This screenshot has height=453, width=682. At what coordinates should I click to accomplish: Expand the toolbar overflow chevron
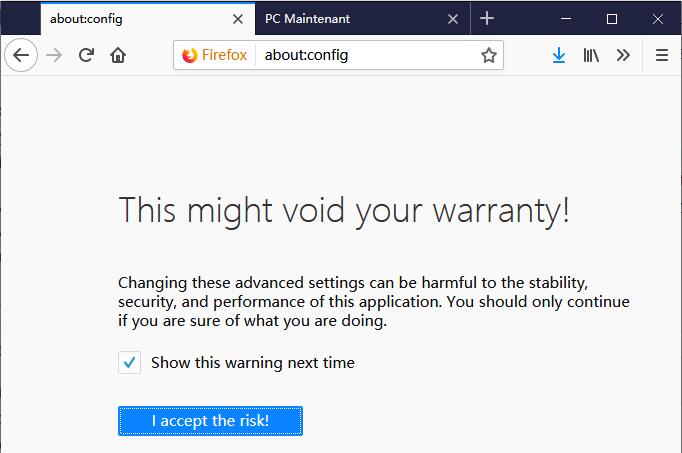coord(623,55)
